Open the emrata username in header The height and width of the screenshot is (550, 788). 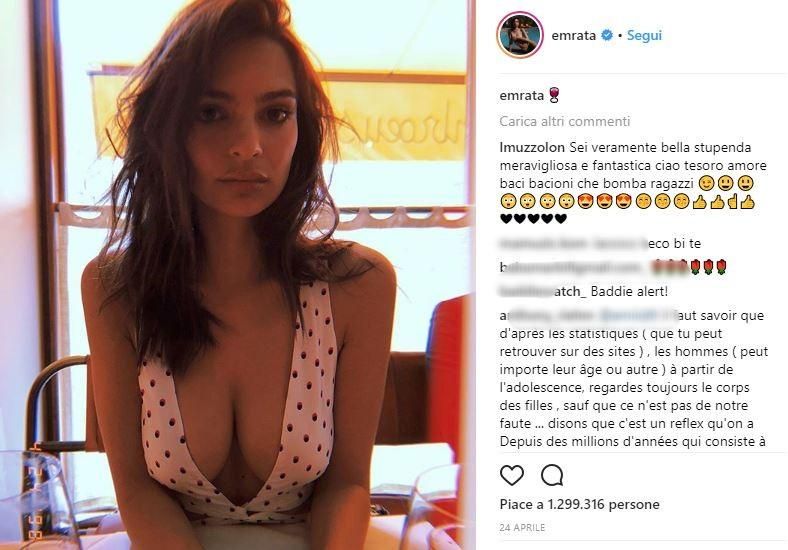point(573,35)
